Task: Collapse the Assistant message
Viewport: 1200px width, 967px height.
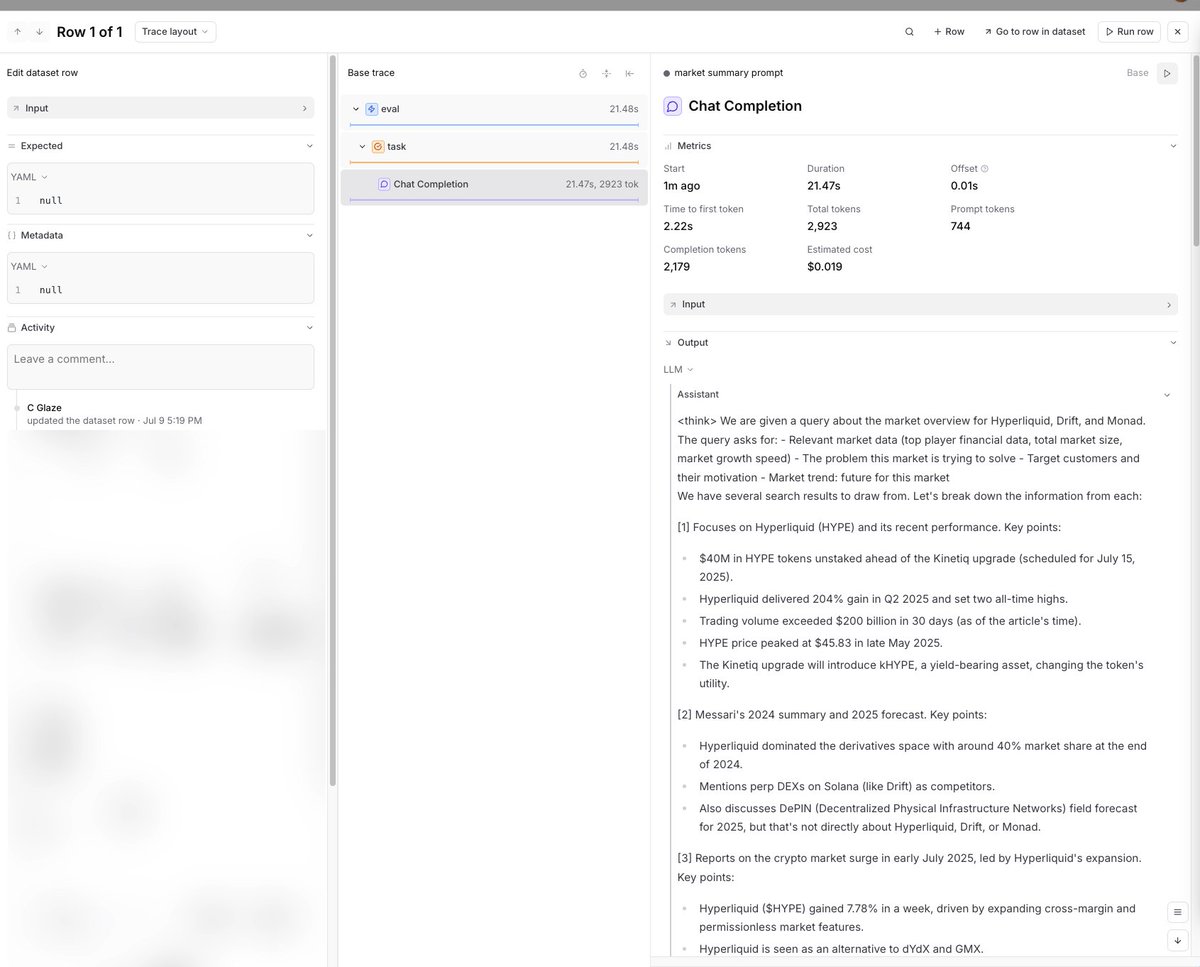Action: pyautogui.click(x=1165, y=394)
